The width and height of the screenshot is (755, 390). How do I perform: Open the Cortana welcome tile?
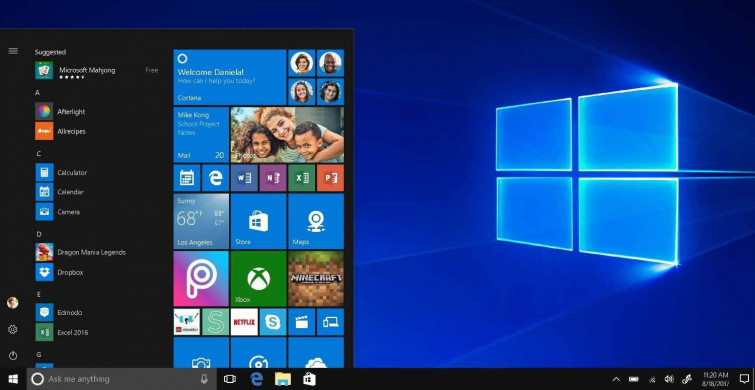tap(230, 77)
